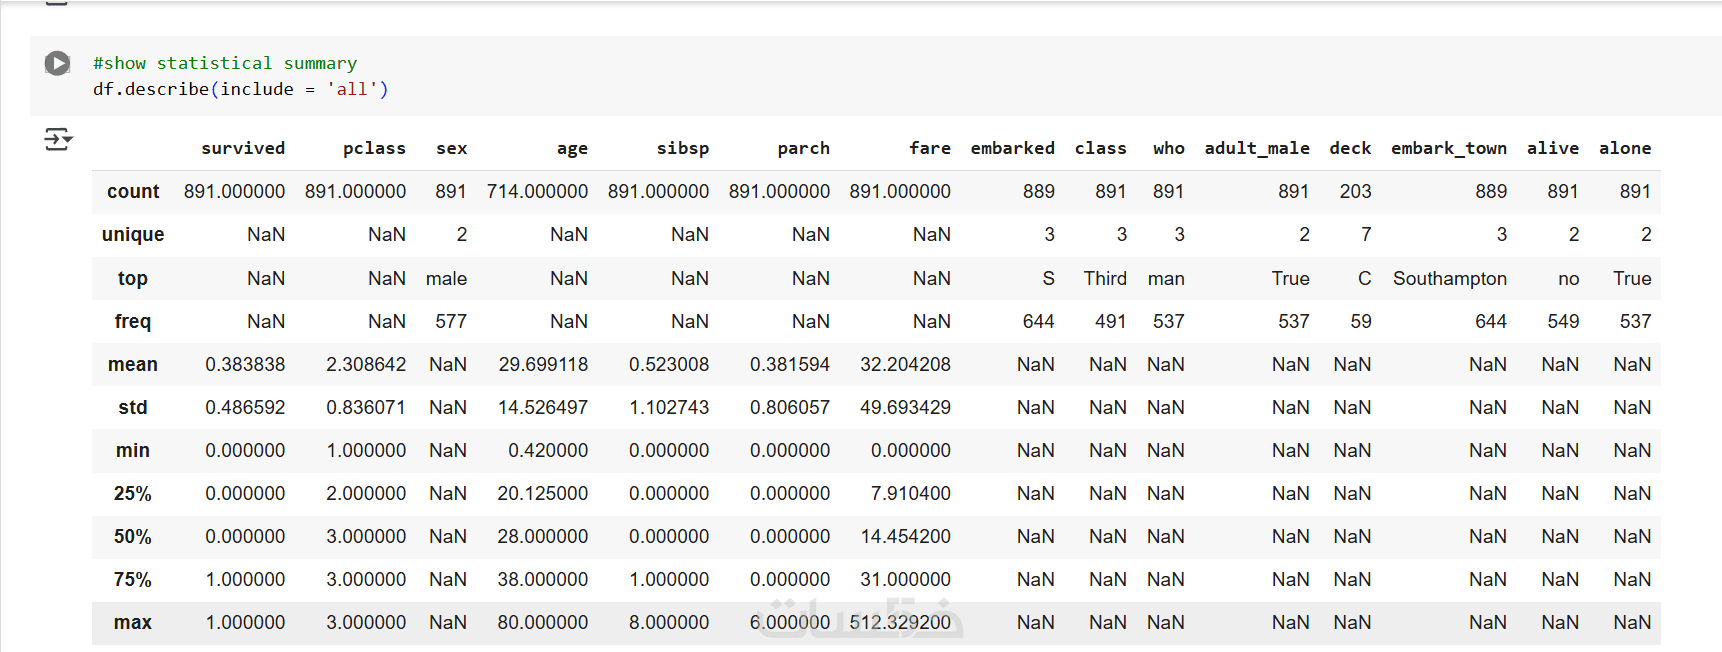Open the cell output actions menu
This screenshot has width=1722, height=652.
(58, 139)
